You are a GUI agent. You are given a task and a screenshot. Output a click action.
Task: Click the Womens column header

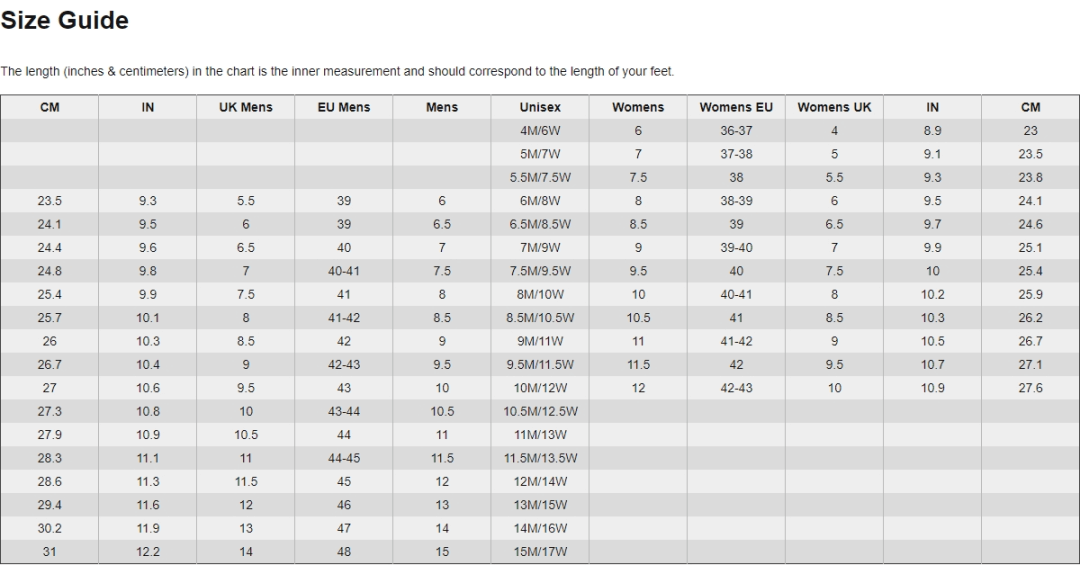point(638,107)
